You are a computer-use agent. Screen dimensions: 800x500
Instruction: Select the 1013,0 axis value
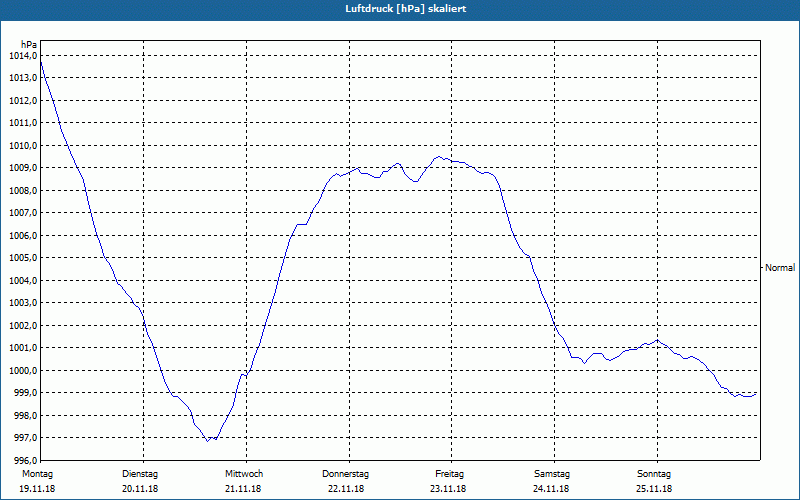(x=23, y=78)
